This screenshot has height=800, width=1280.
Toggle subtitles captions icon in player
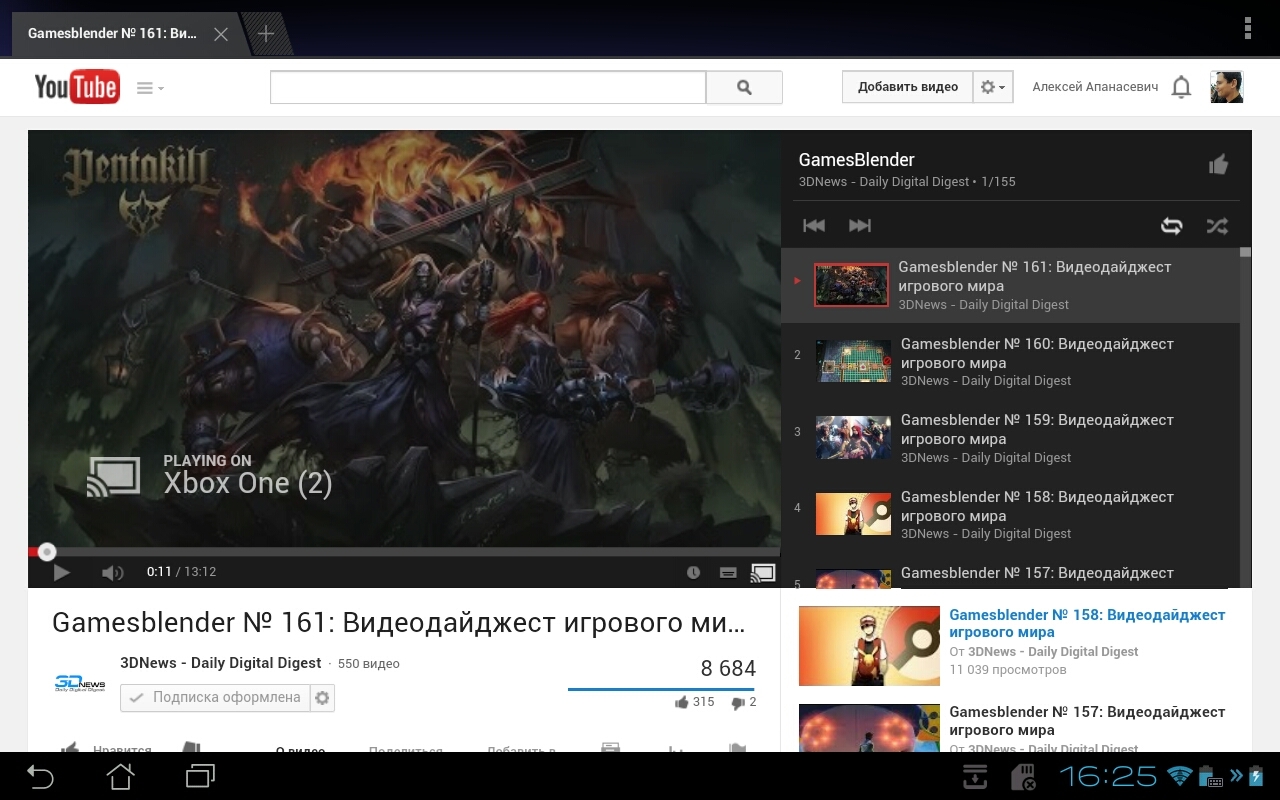728,572
